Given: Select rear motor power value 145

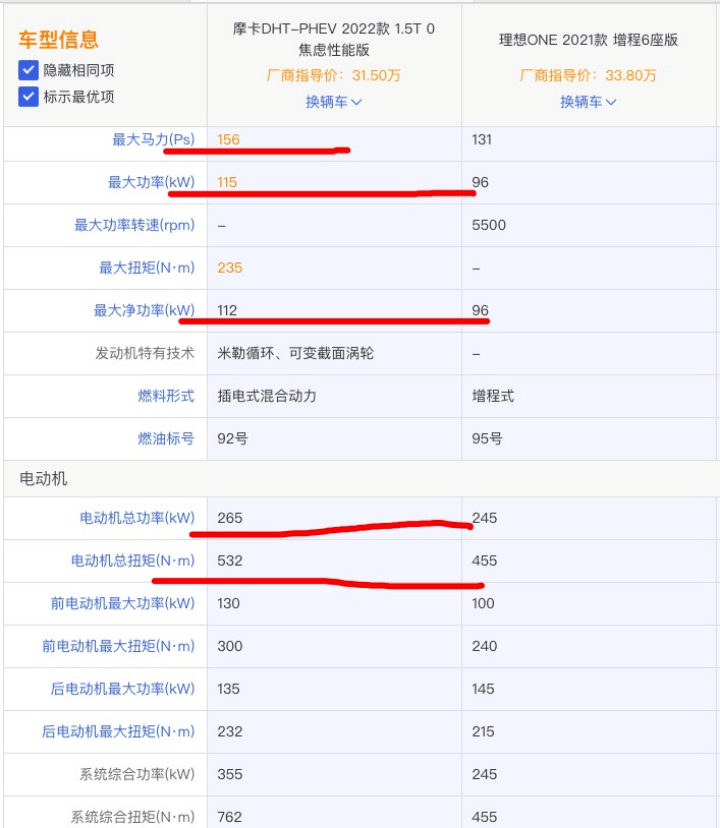Looking at the screenshot, I should (483, 689).
